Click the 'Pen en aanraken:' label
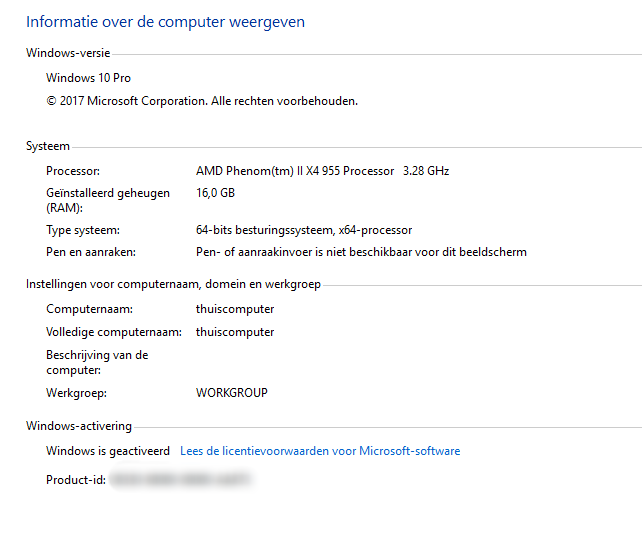The width and height of the screenshot is (642, 543). pyautogui.click(x=90, y=252)
